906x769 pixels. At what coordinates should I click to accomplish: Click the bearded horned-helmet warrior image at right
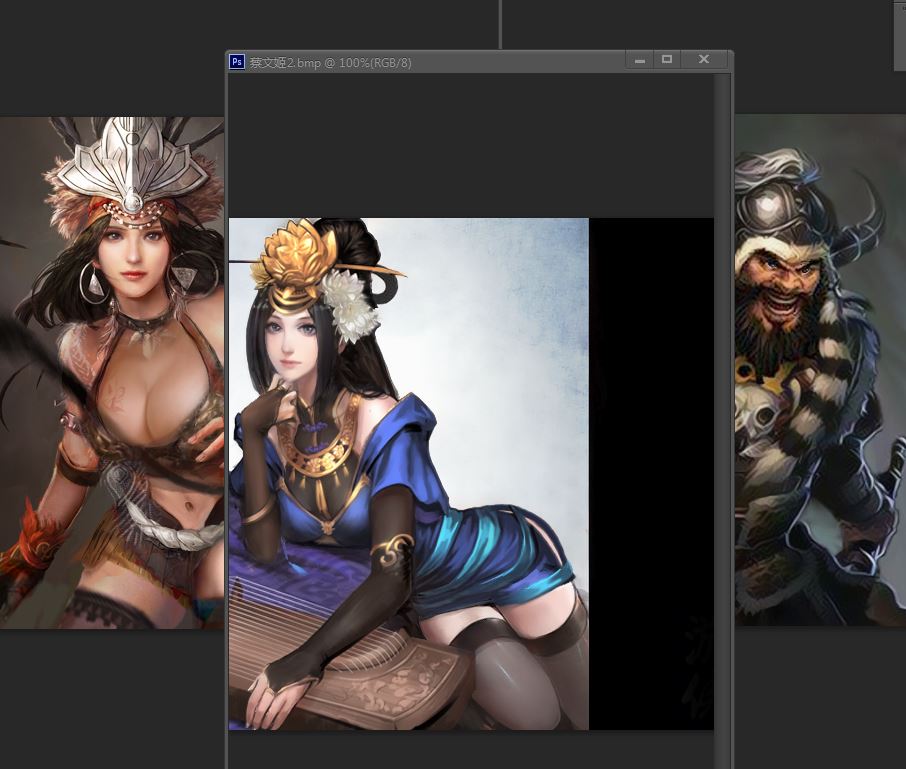[820, 370]
